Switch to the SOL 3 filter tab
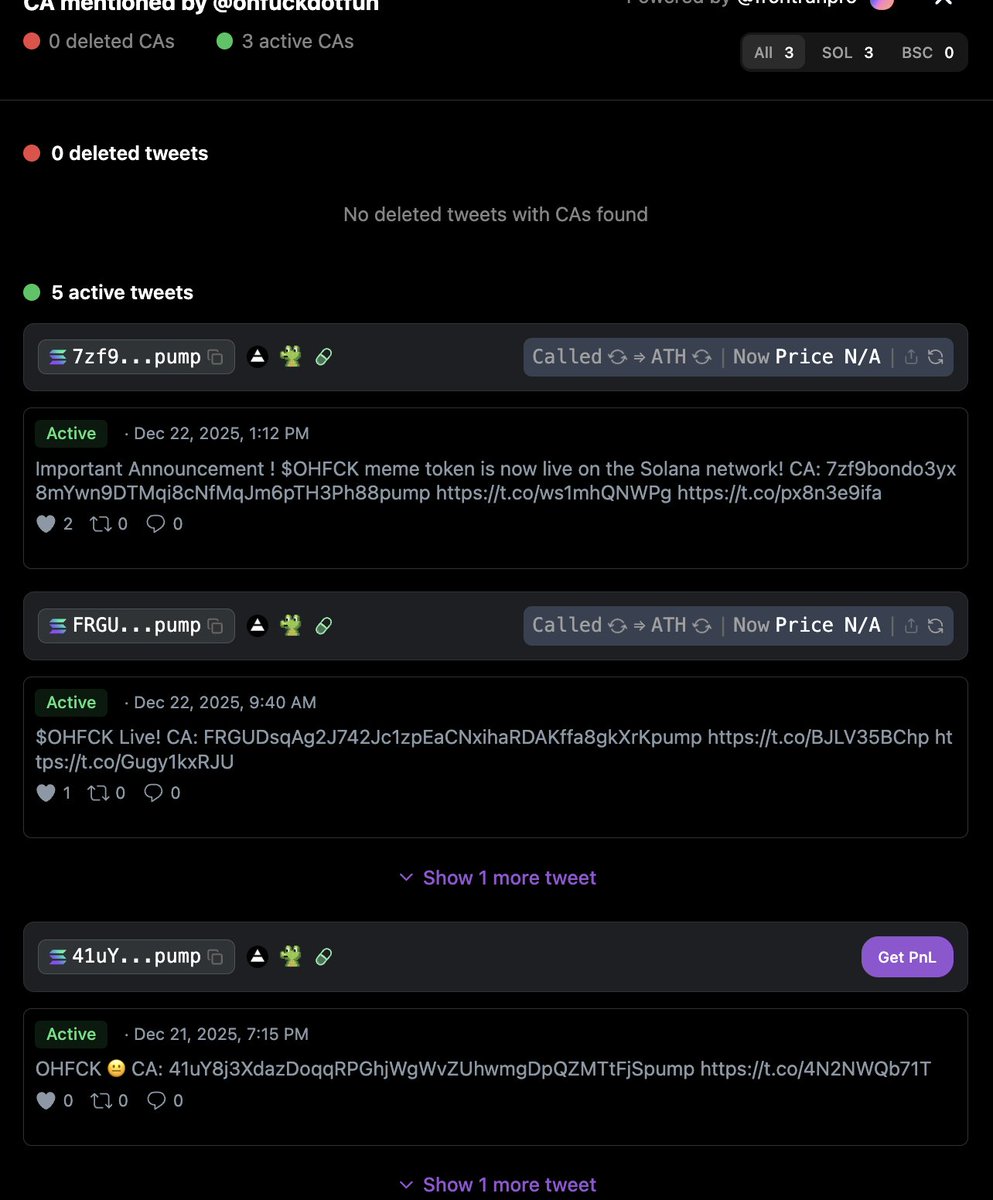 click(847, 53)
